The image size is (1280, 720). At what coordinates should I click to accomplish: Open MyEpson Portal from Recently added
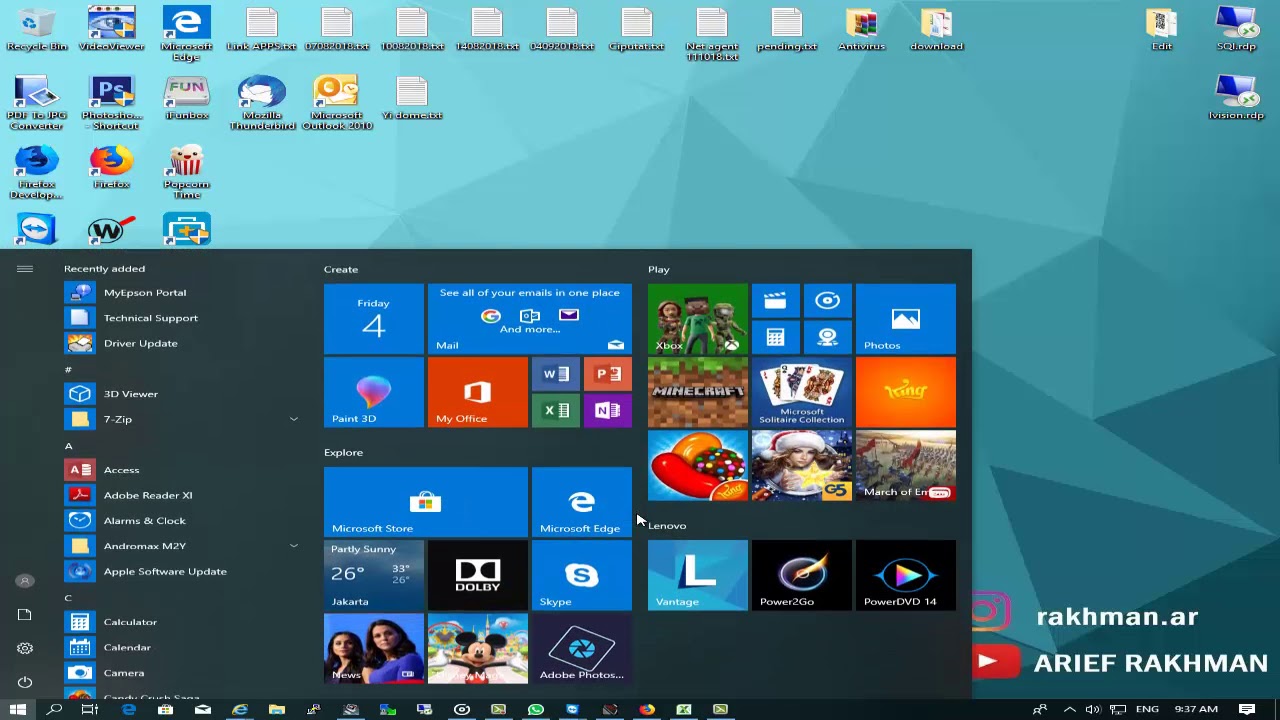point(184,293)
